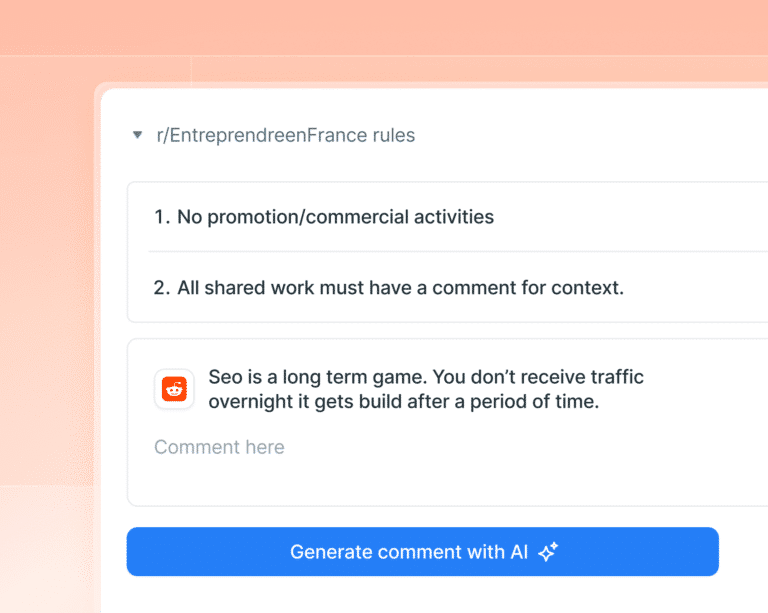Click the r/EntreprendreenFrance rules heading
The image size is (768, 613).
(x=286, y=135)
